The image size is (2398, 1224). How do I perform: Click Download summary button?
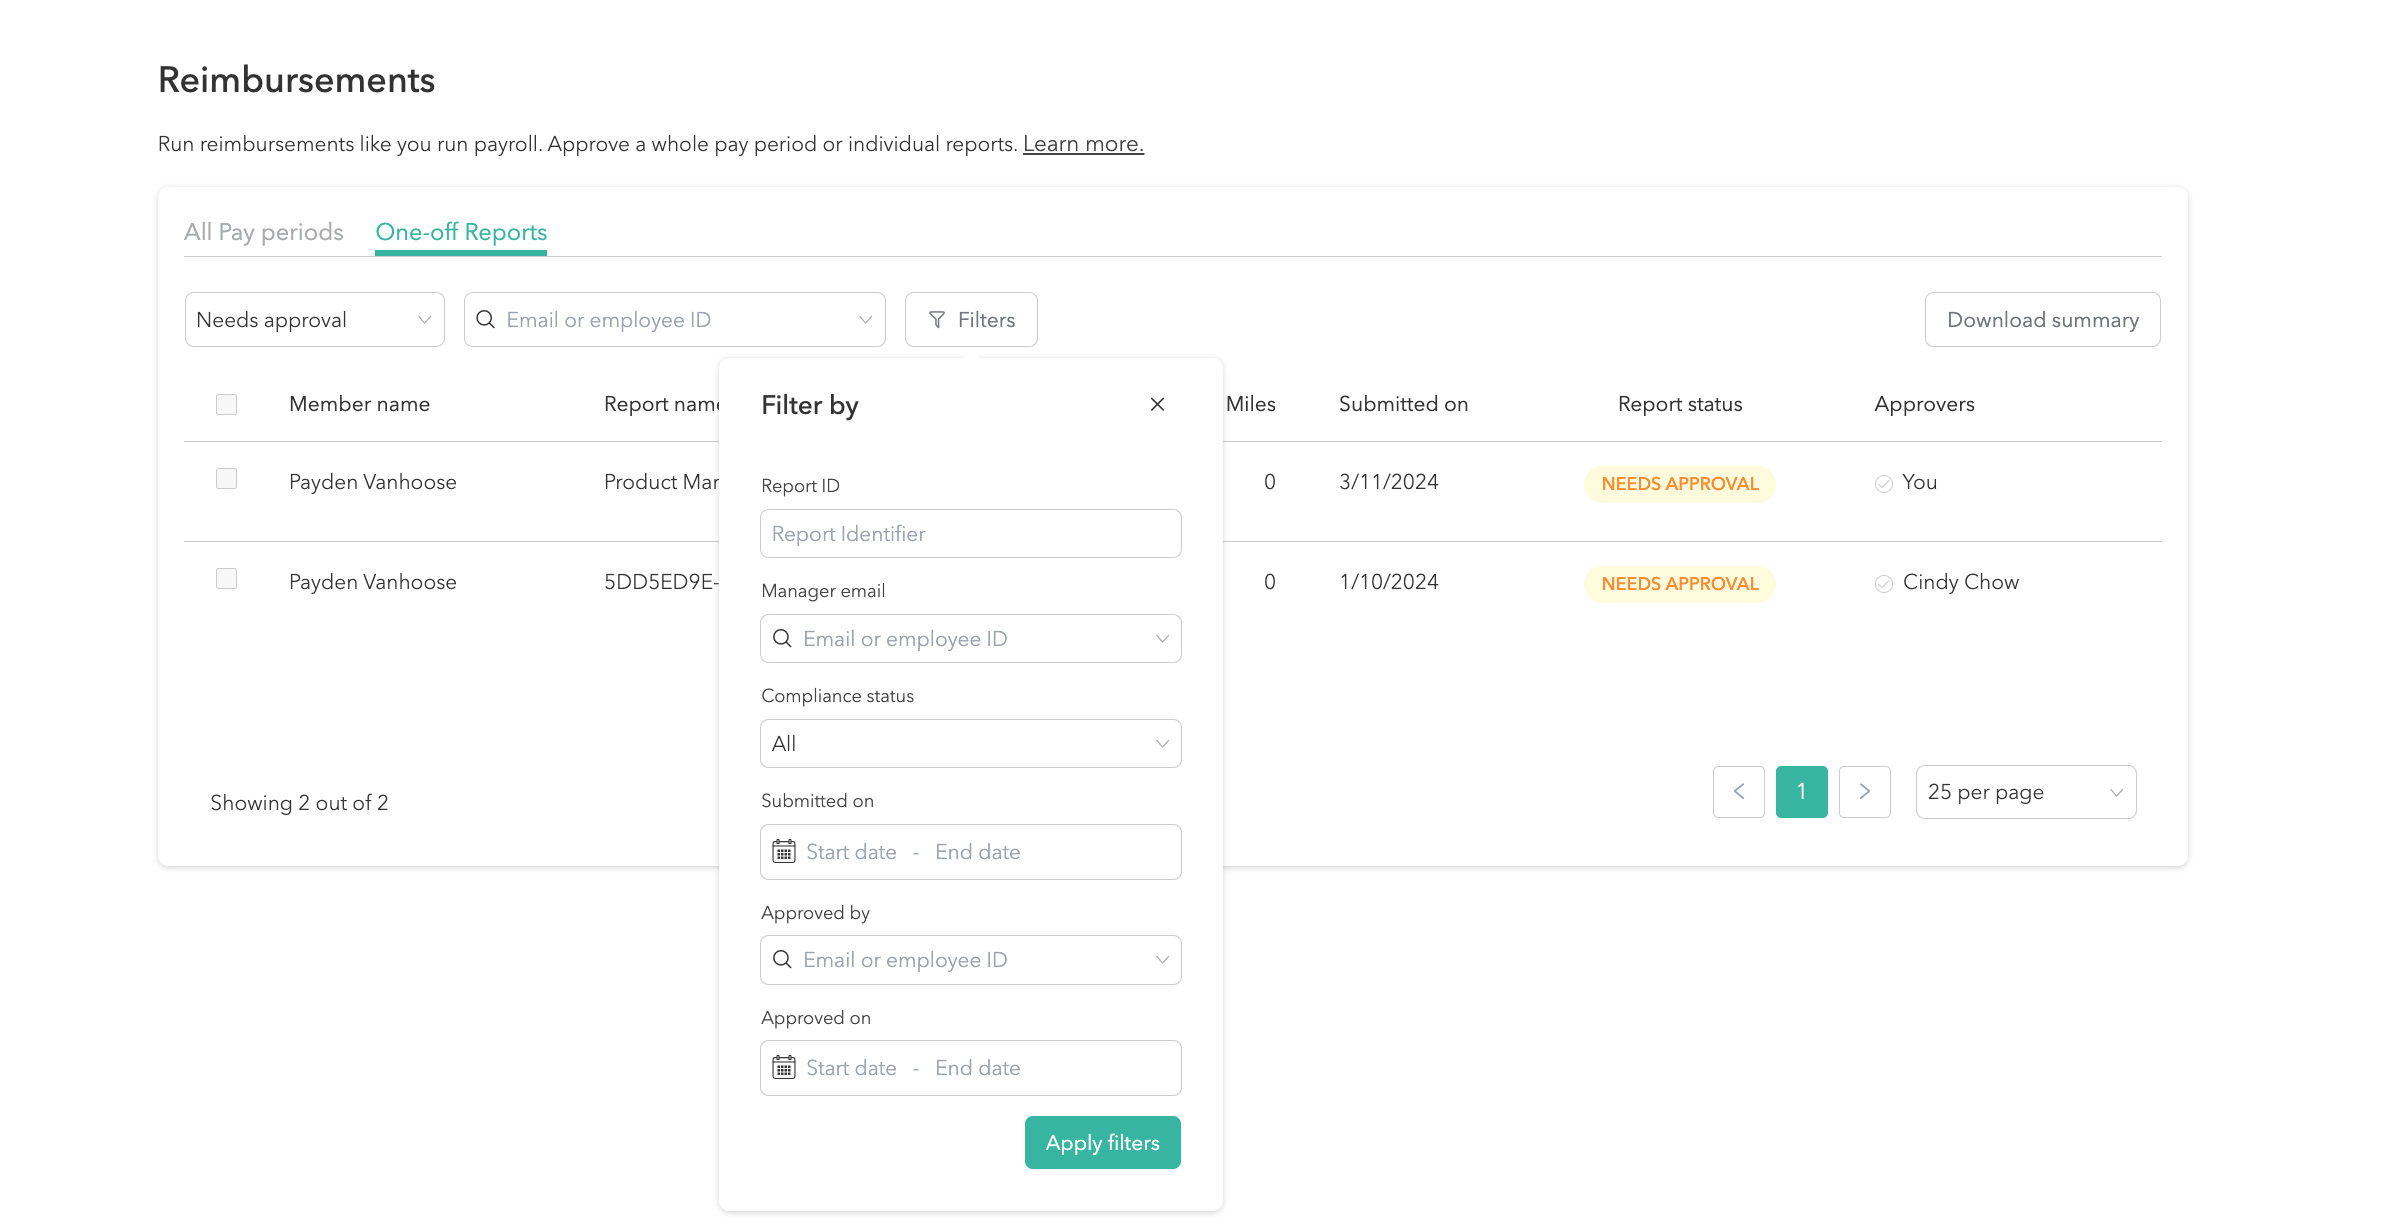[2043, 320]
